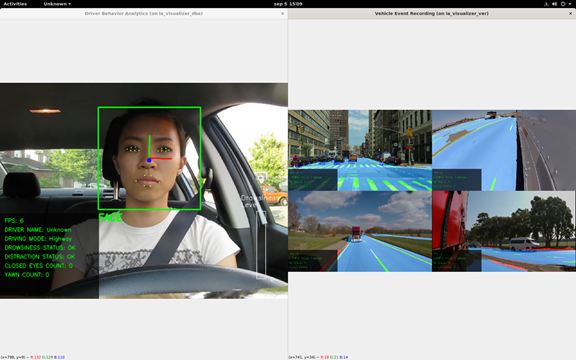
Task: Select the Vehicle Event Recording title bar
Action: pos(432,14)
